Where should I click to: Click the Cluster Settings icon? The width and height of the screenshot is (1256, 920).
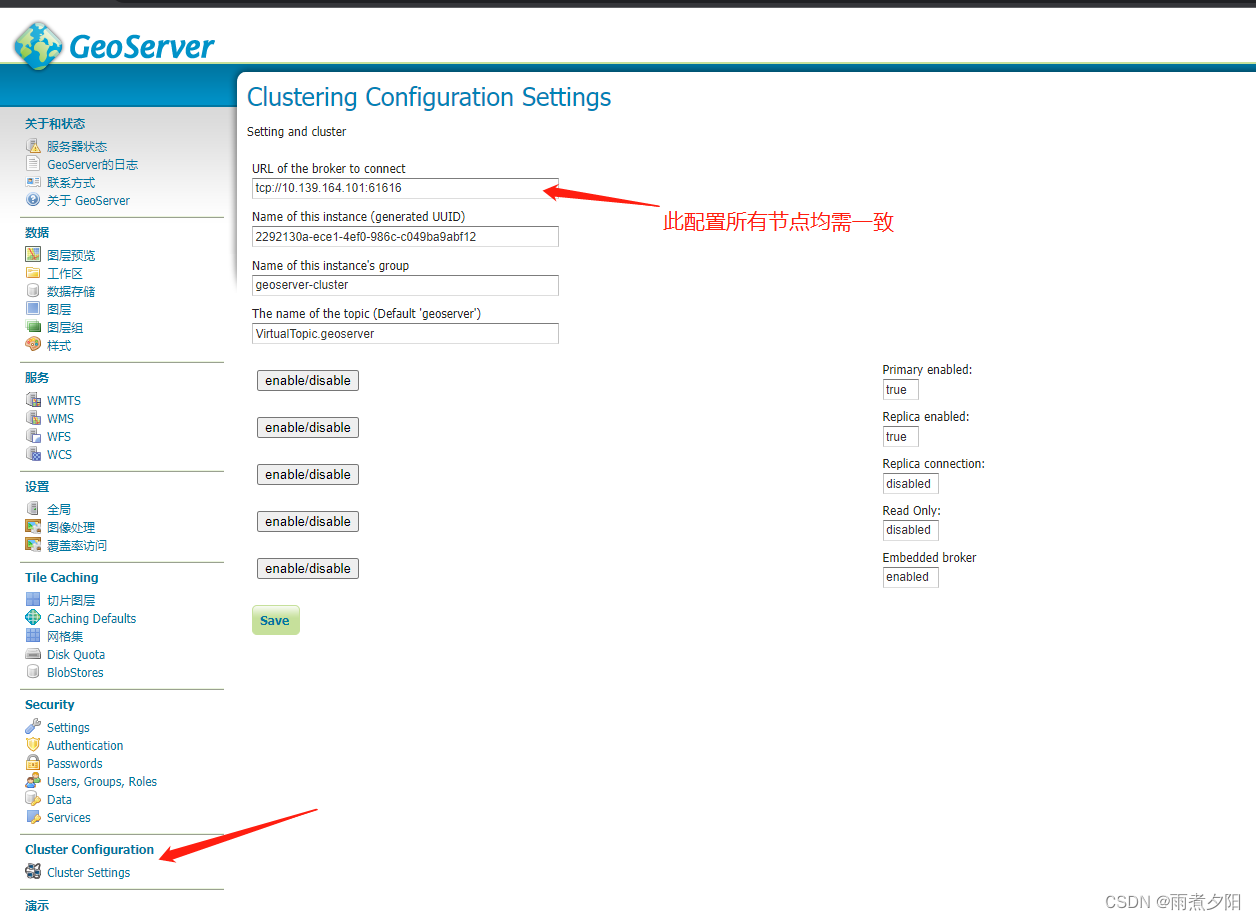pyautogui.click(x=33, y=872)
